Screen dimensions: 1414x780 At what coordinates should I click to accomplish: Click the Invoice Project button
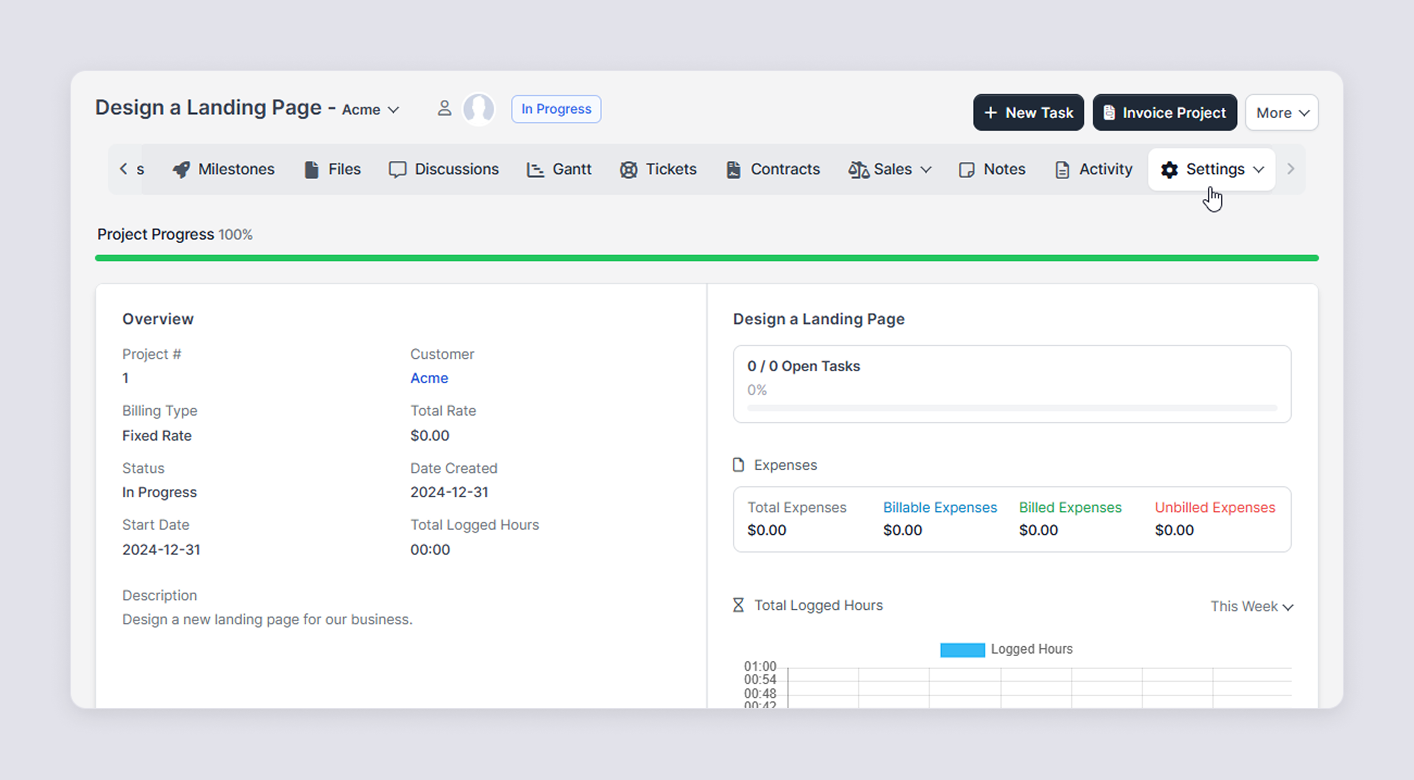point(1165,113)
